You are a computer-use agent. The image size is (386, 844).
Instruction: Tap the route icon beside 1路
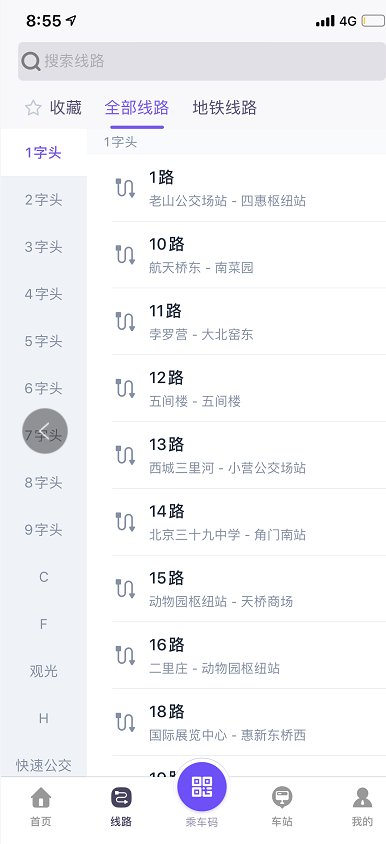coord(125,188)
